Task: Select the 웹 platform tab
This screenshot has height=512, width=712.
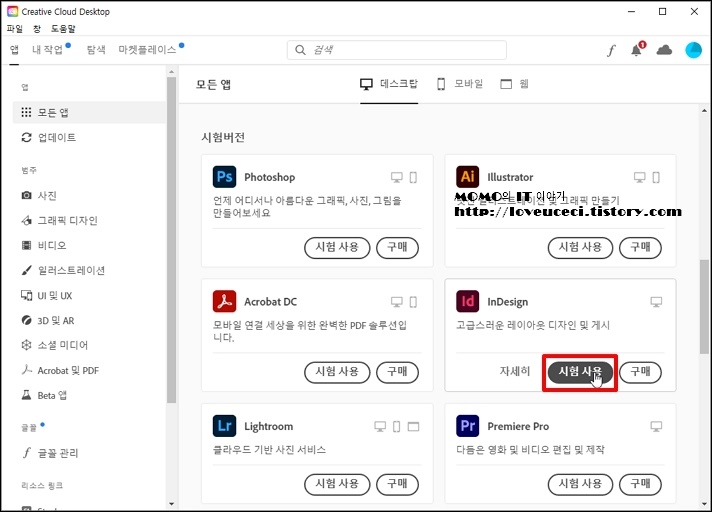Action: (514, 84)
